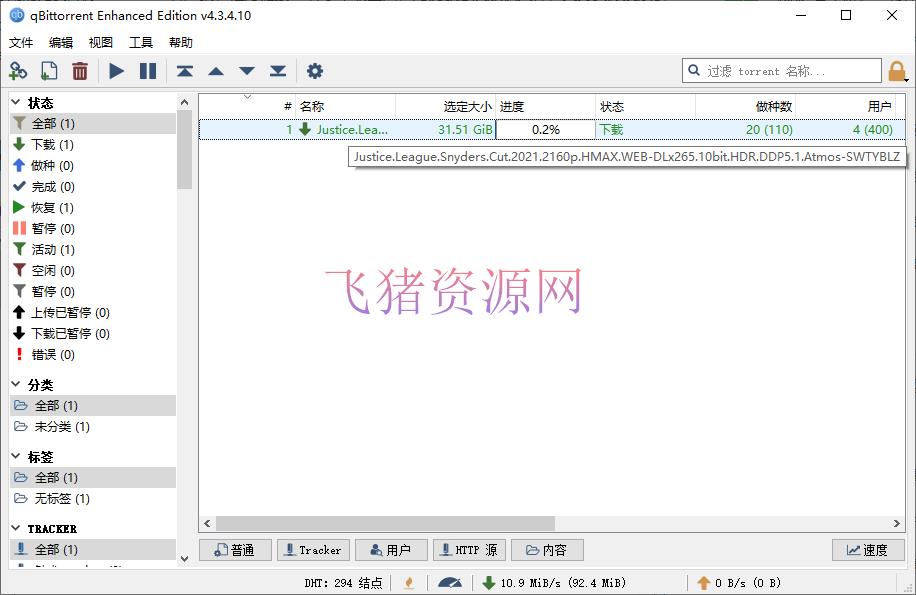Move torrent down in queue

[247, 71]
